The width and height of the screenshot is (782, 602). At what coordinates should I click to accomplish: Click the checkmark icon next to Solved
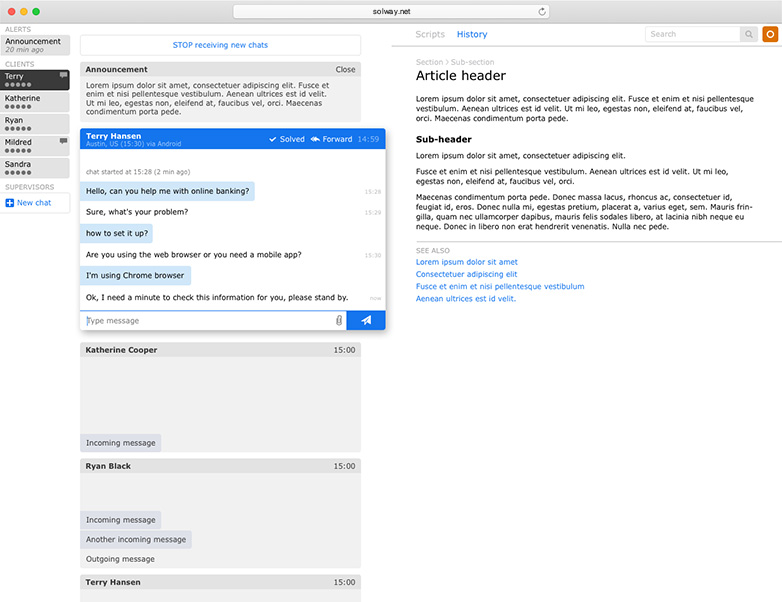pos(272,139)
